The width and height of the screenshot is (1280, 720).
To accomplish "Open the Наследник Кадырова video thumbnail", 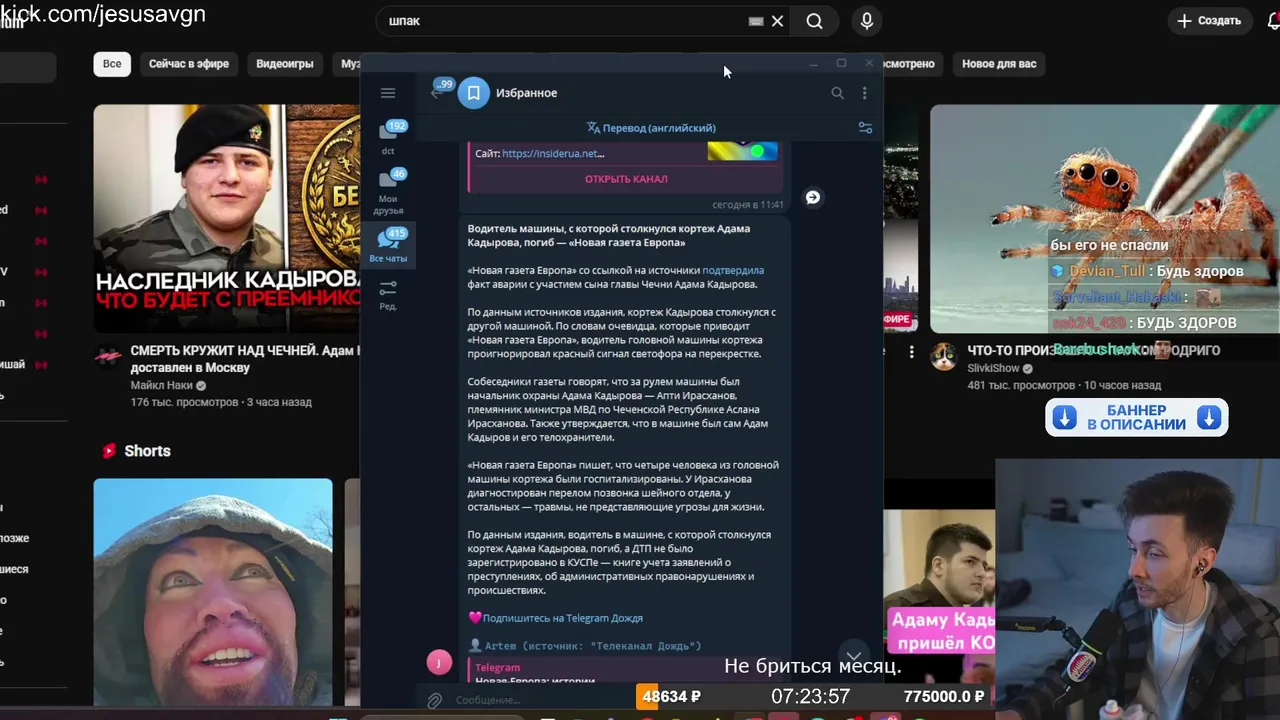I will 227,219.
